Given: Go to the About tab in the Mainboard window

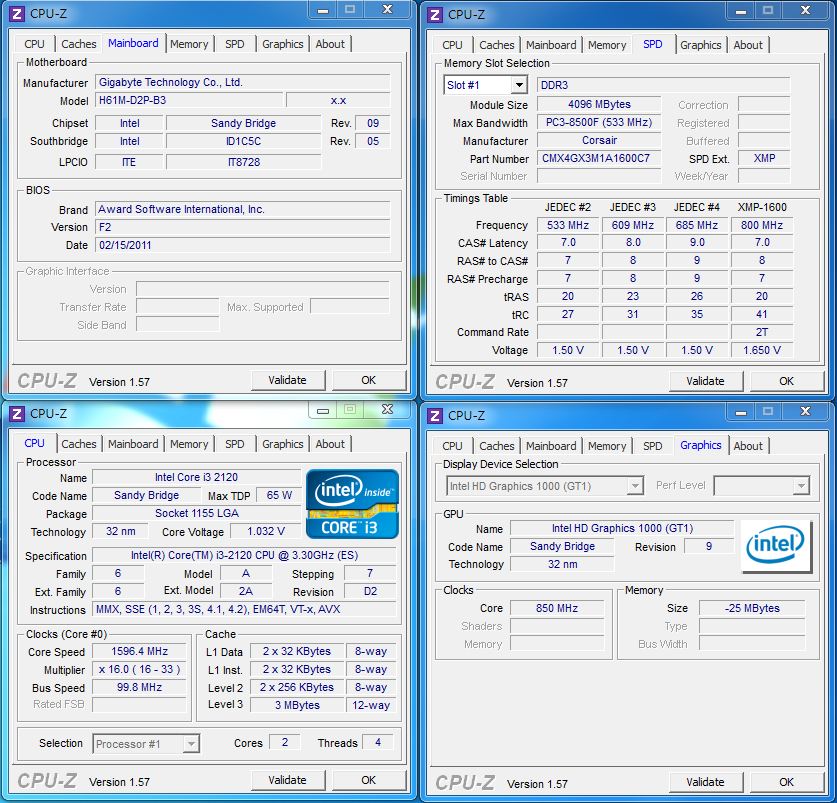Looking at the screenshot, I should 330,44.
